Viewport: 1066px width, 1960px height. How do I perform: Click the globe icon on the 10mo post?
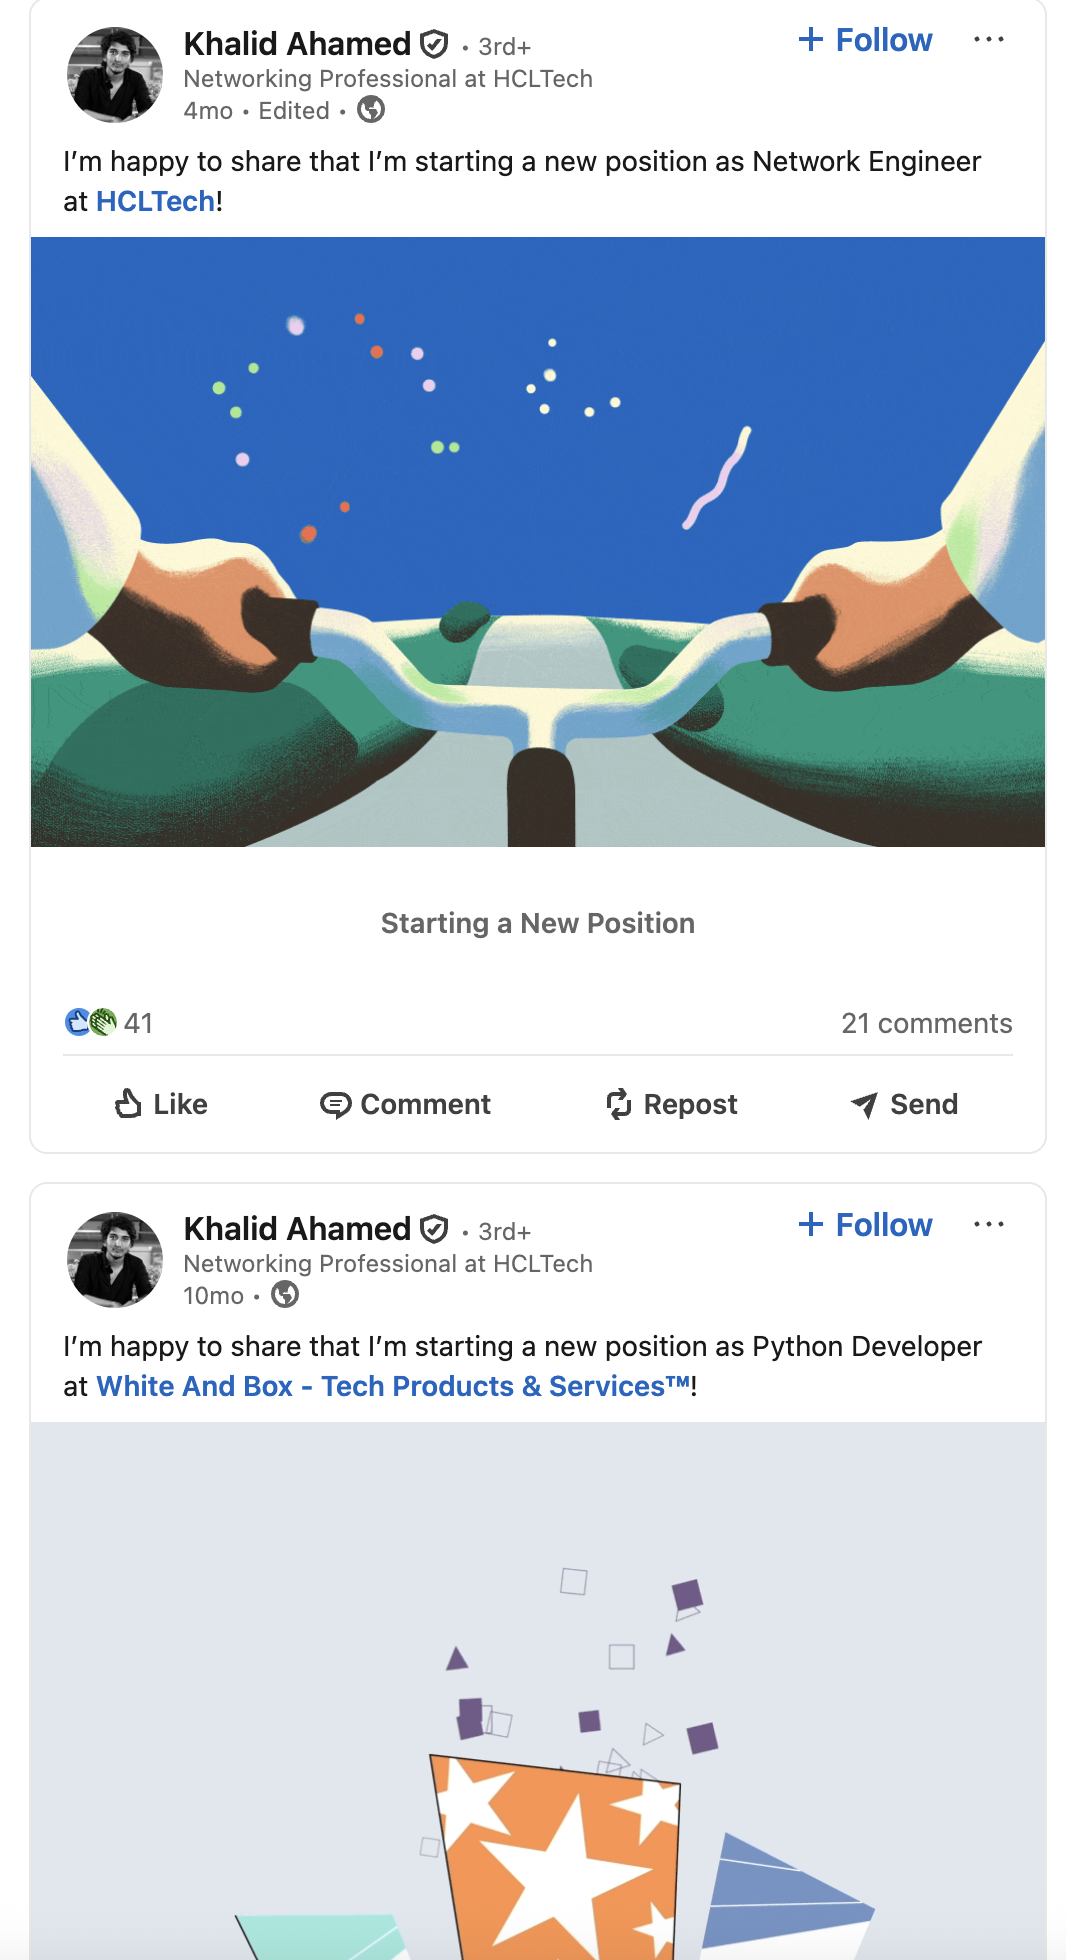(287, 1295)
